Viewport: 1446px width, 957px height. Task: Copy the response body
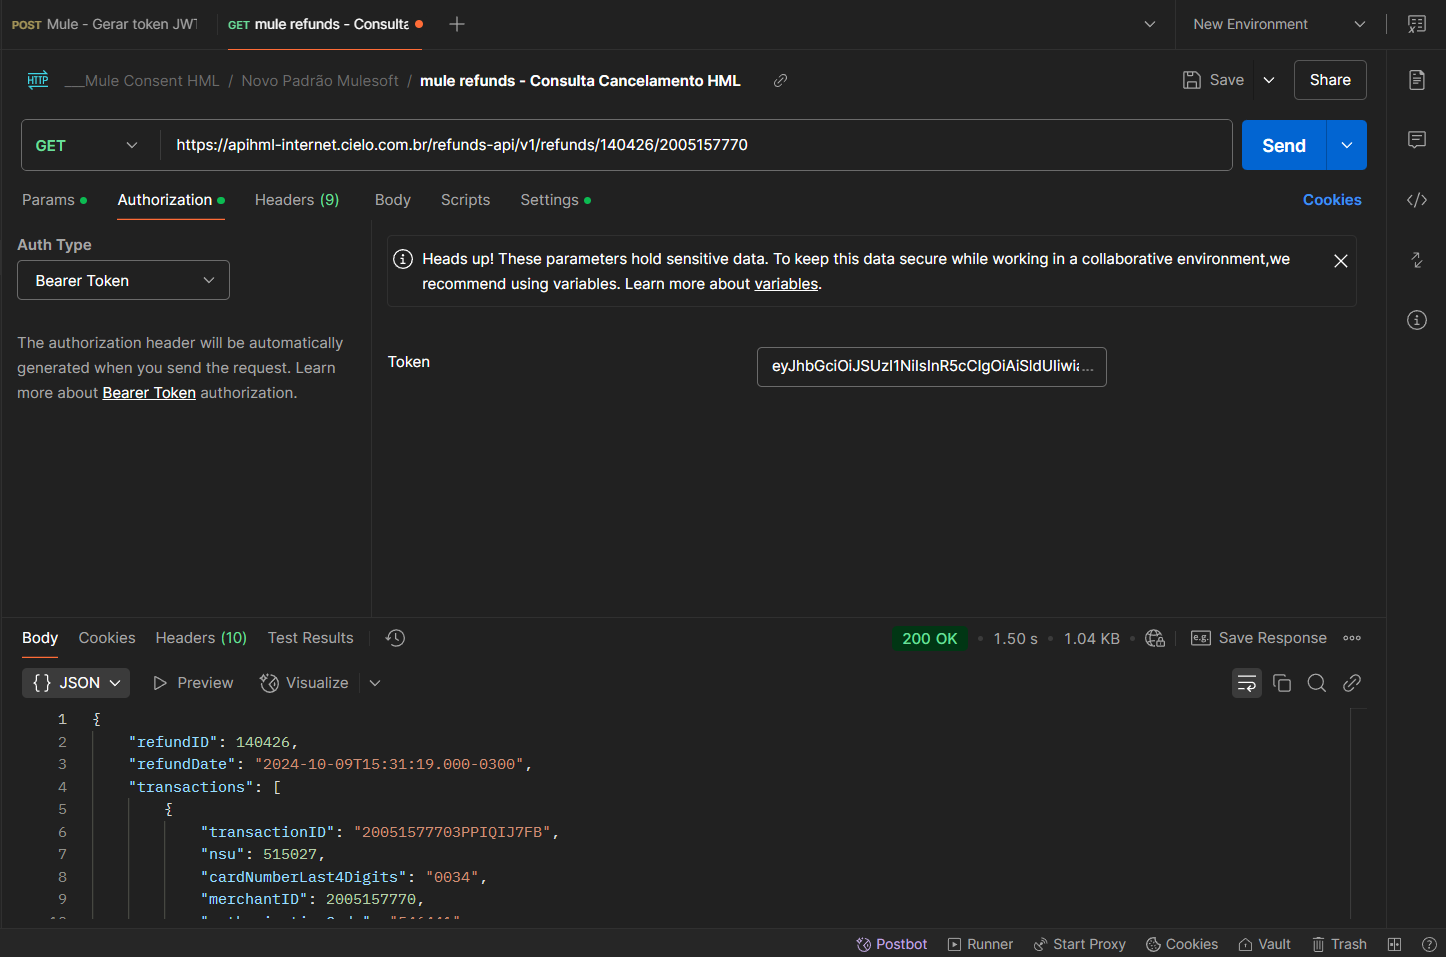coord(1282,683)
